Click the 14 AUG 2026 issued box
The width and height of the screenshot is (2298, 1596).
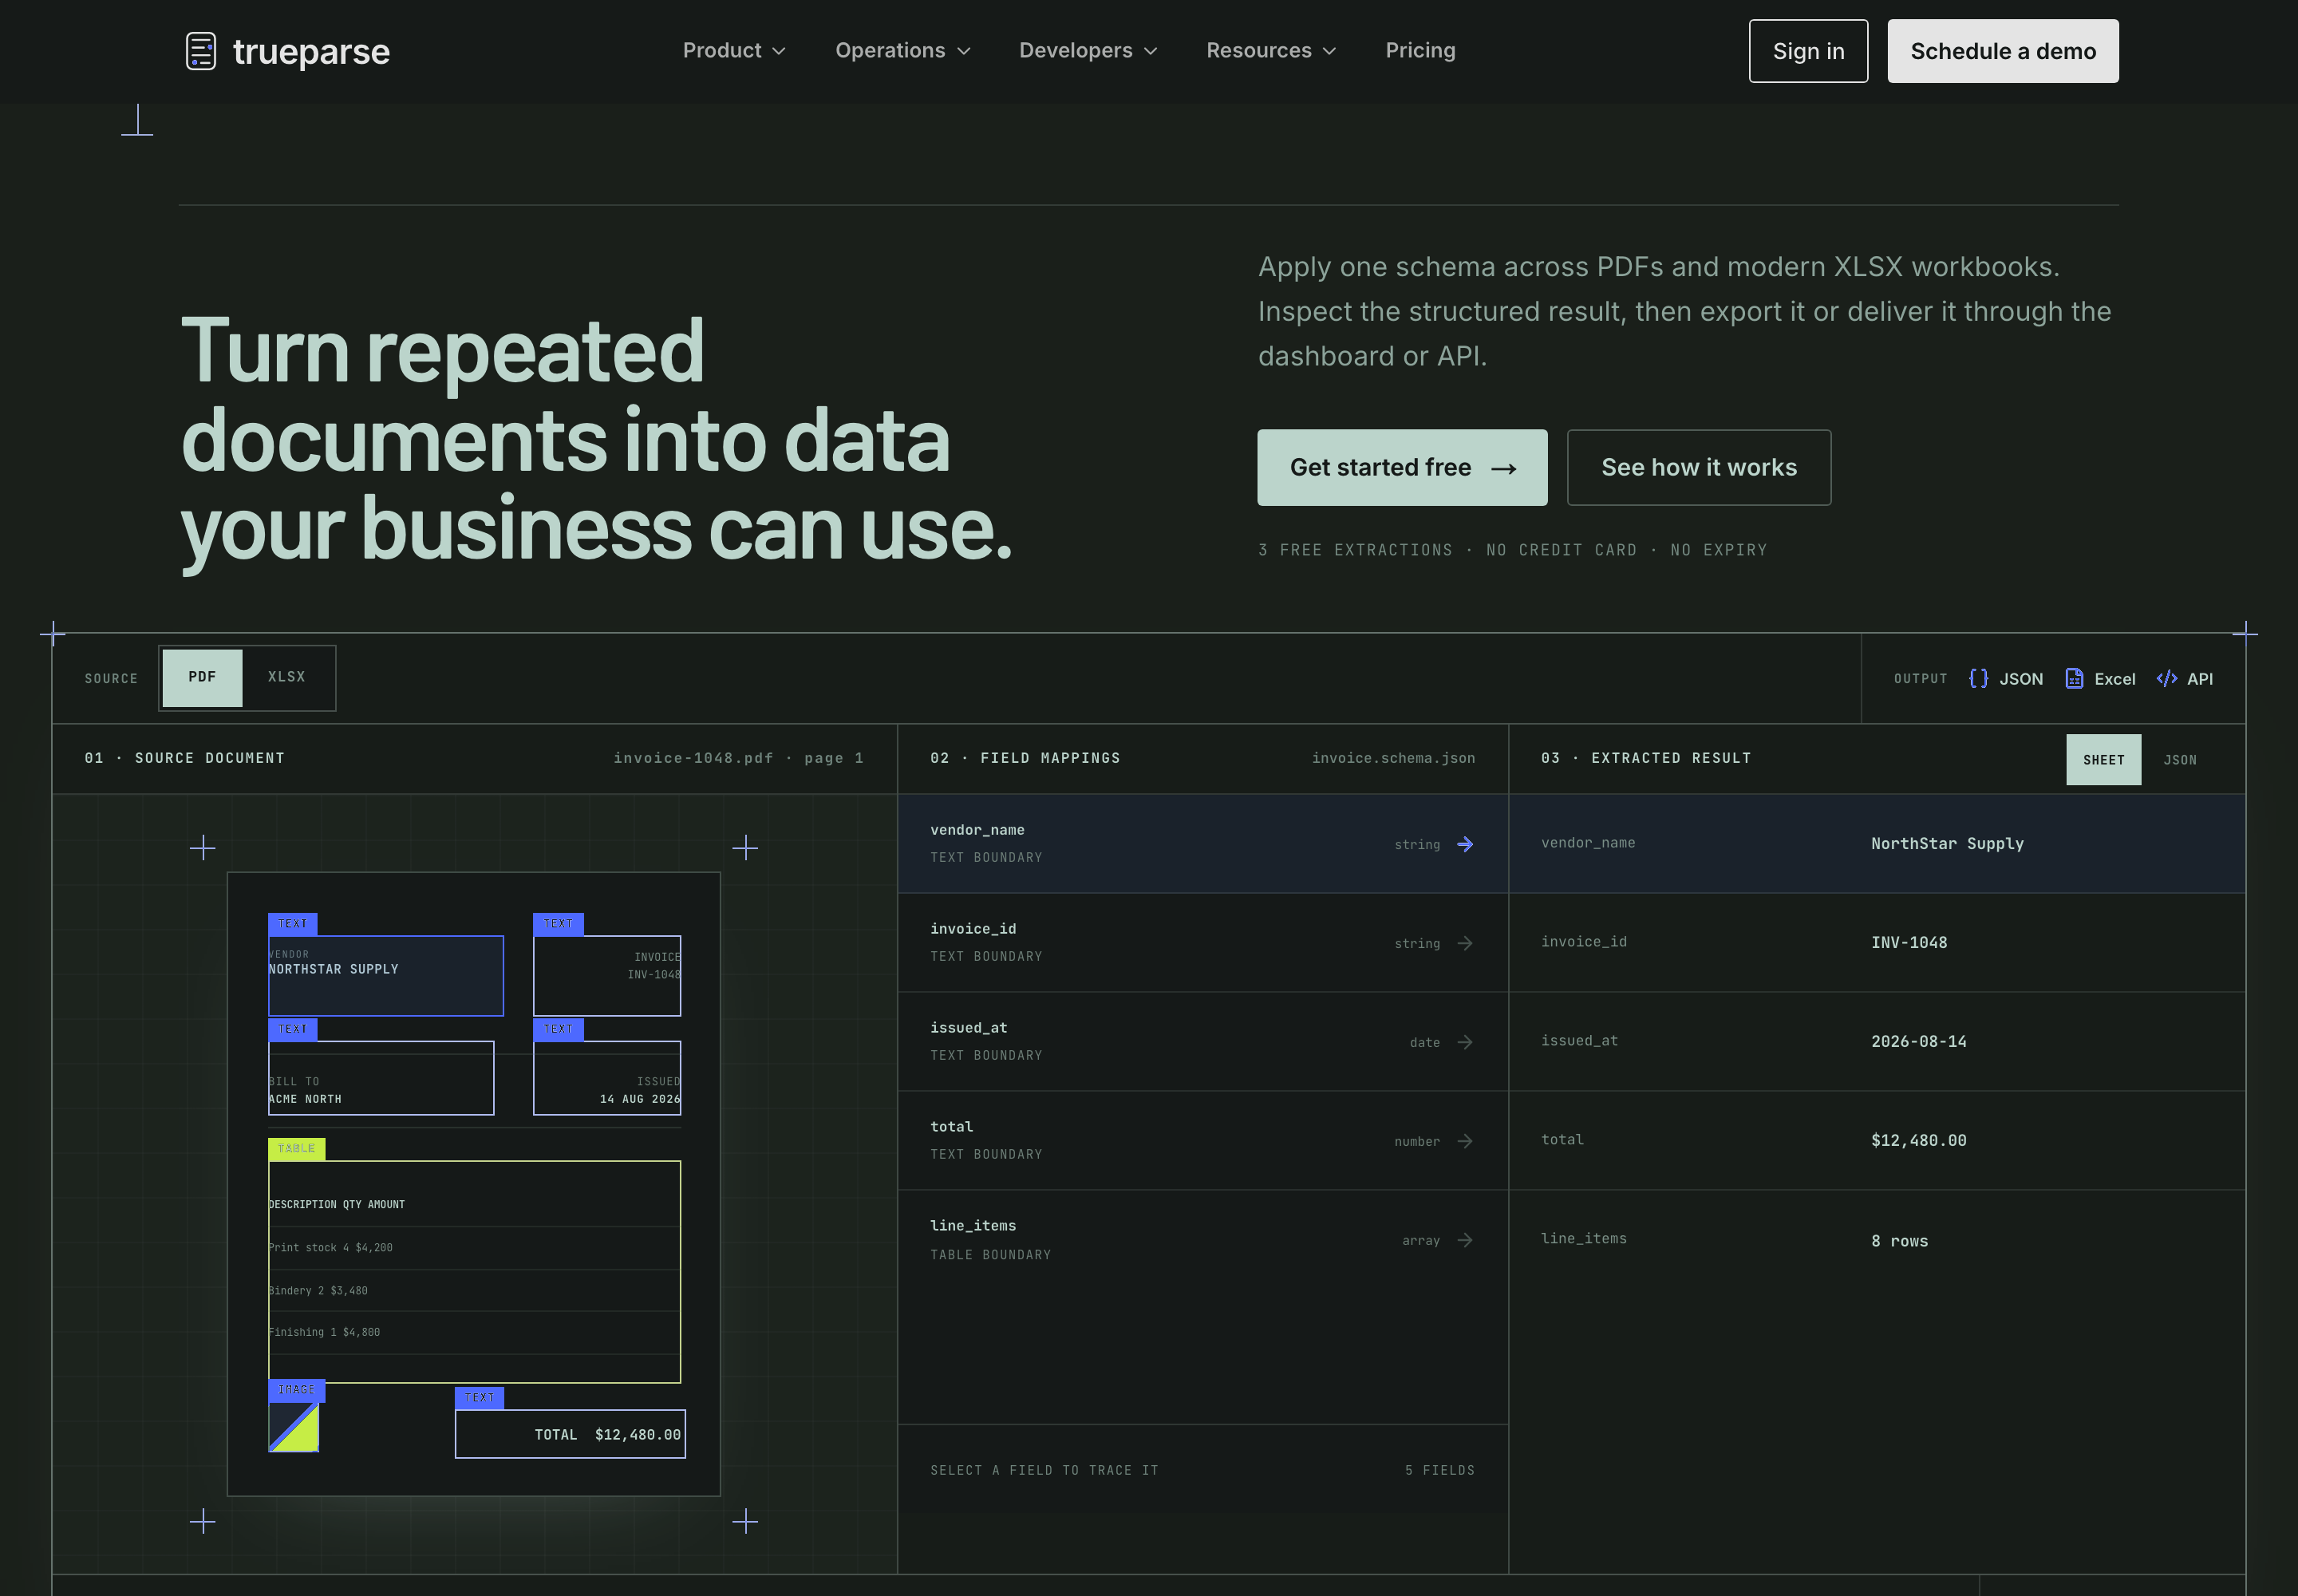click(x=607, y=1078)
